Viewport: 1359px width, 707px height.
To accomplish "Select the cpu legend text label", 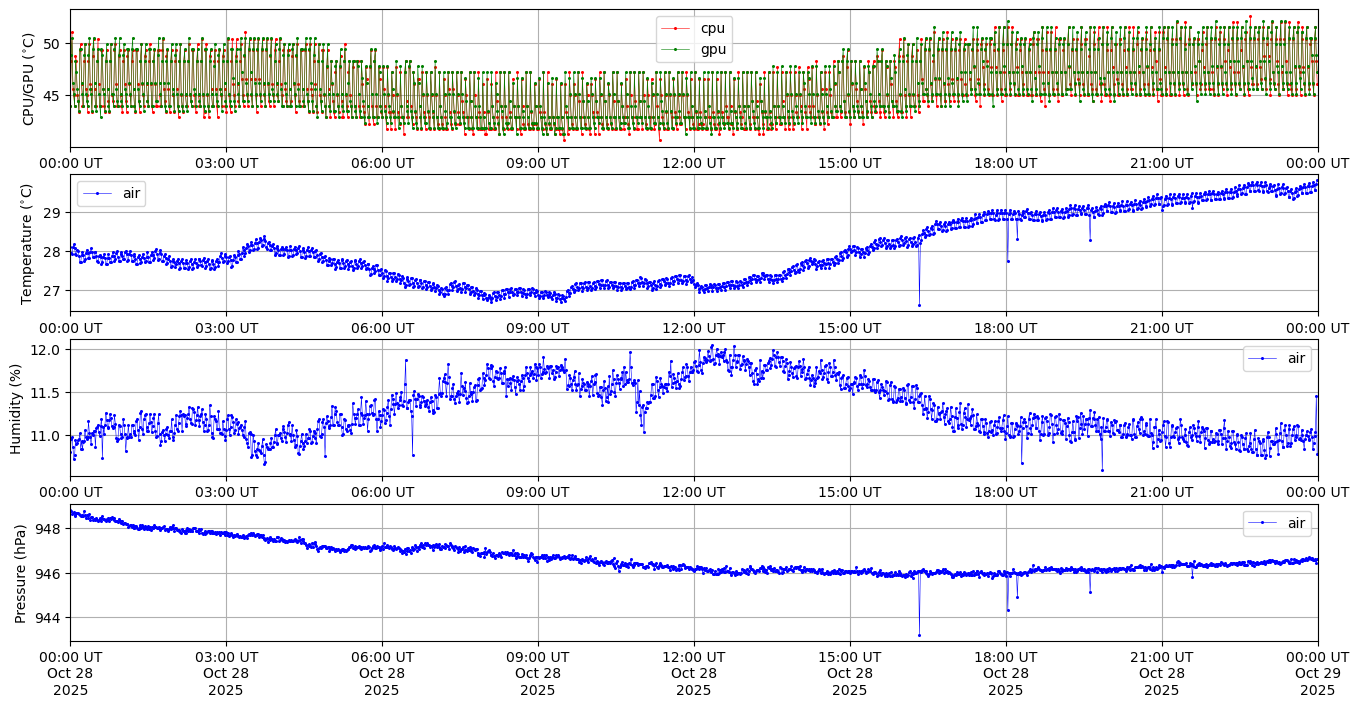I will point(712,29).
